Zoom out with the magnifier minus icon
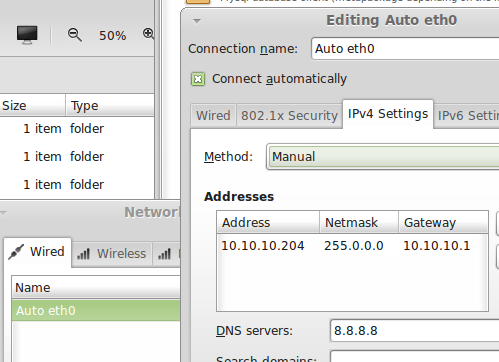The height and width of the screenshot is (362, 499). (x=75, y=35)
